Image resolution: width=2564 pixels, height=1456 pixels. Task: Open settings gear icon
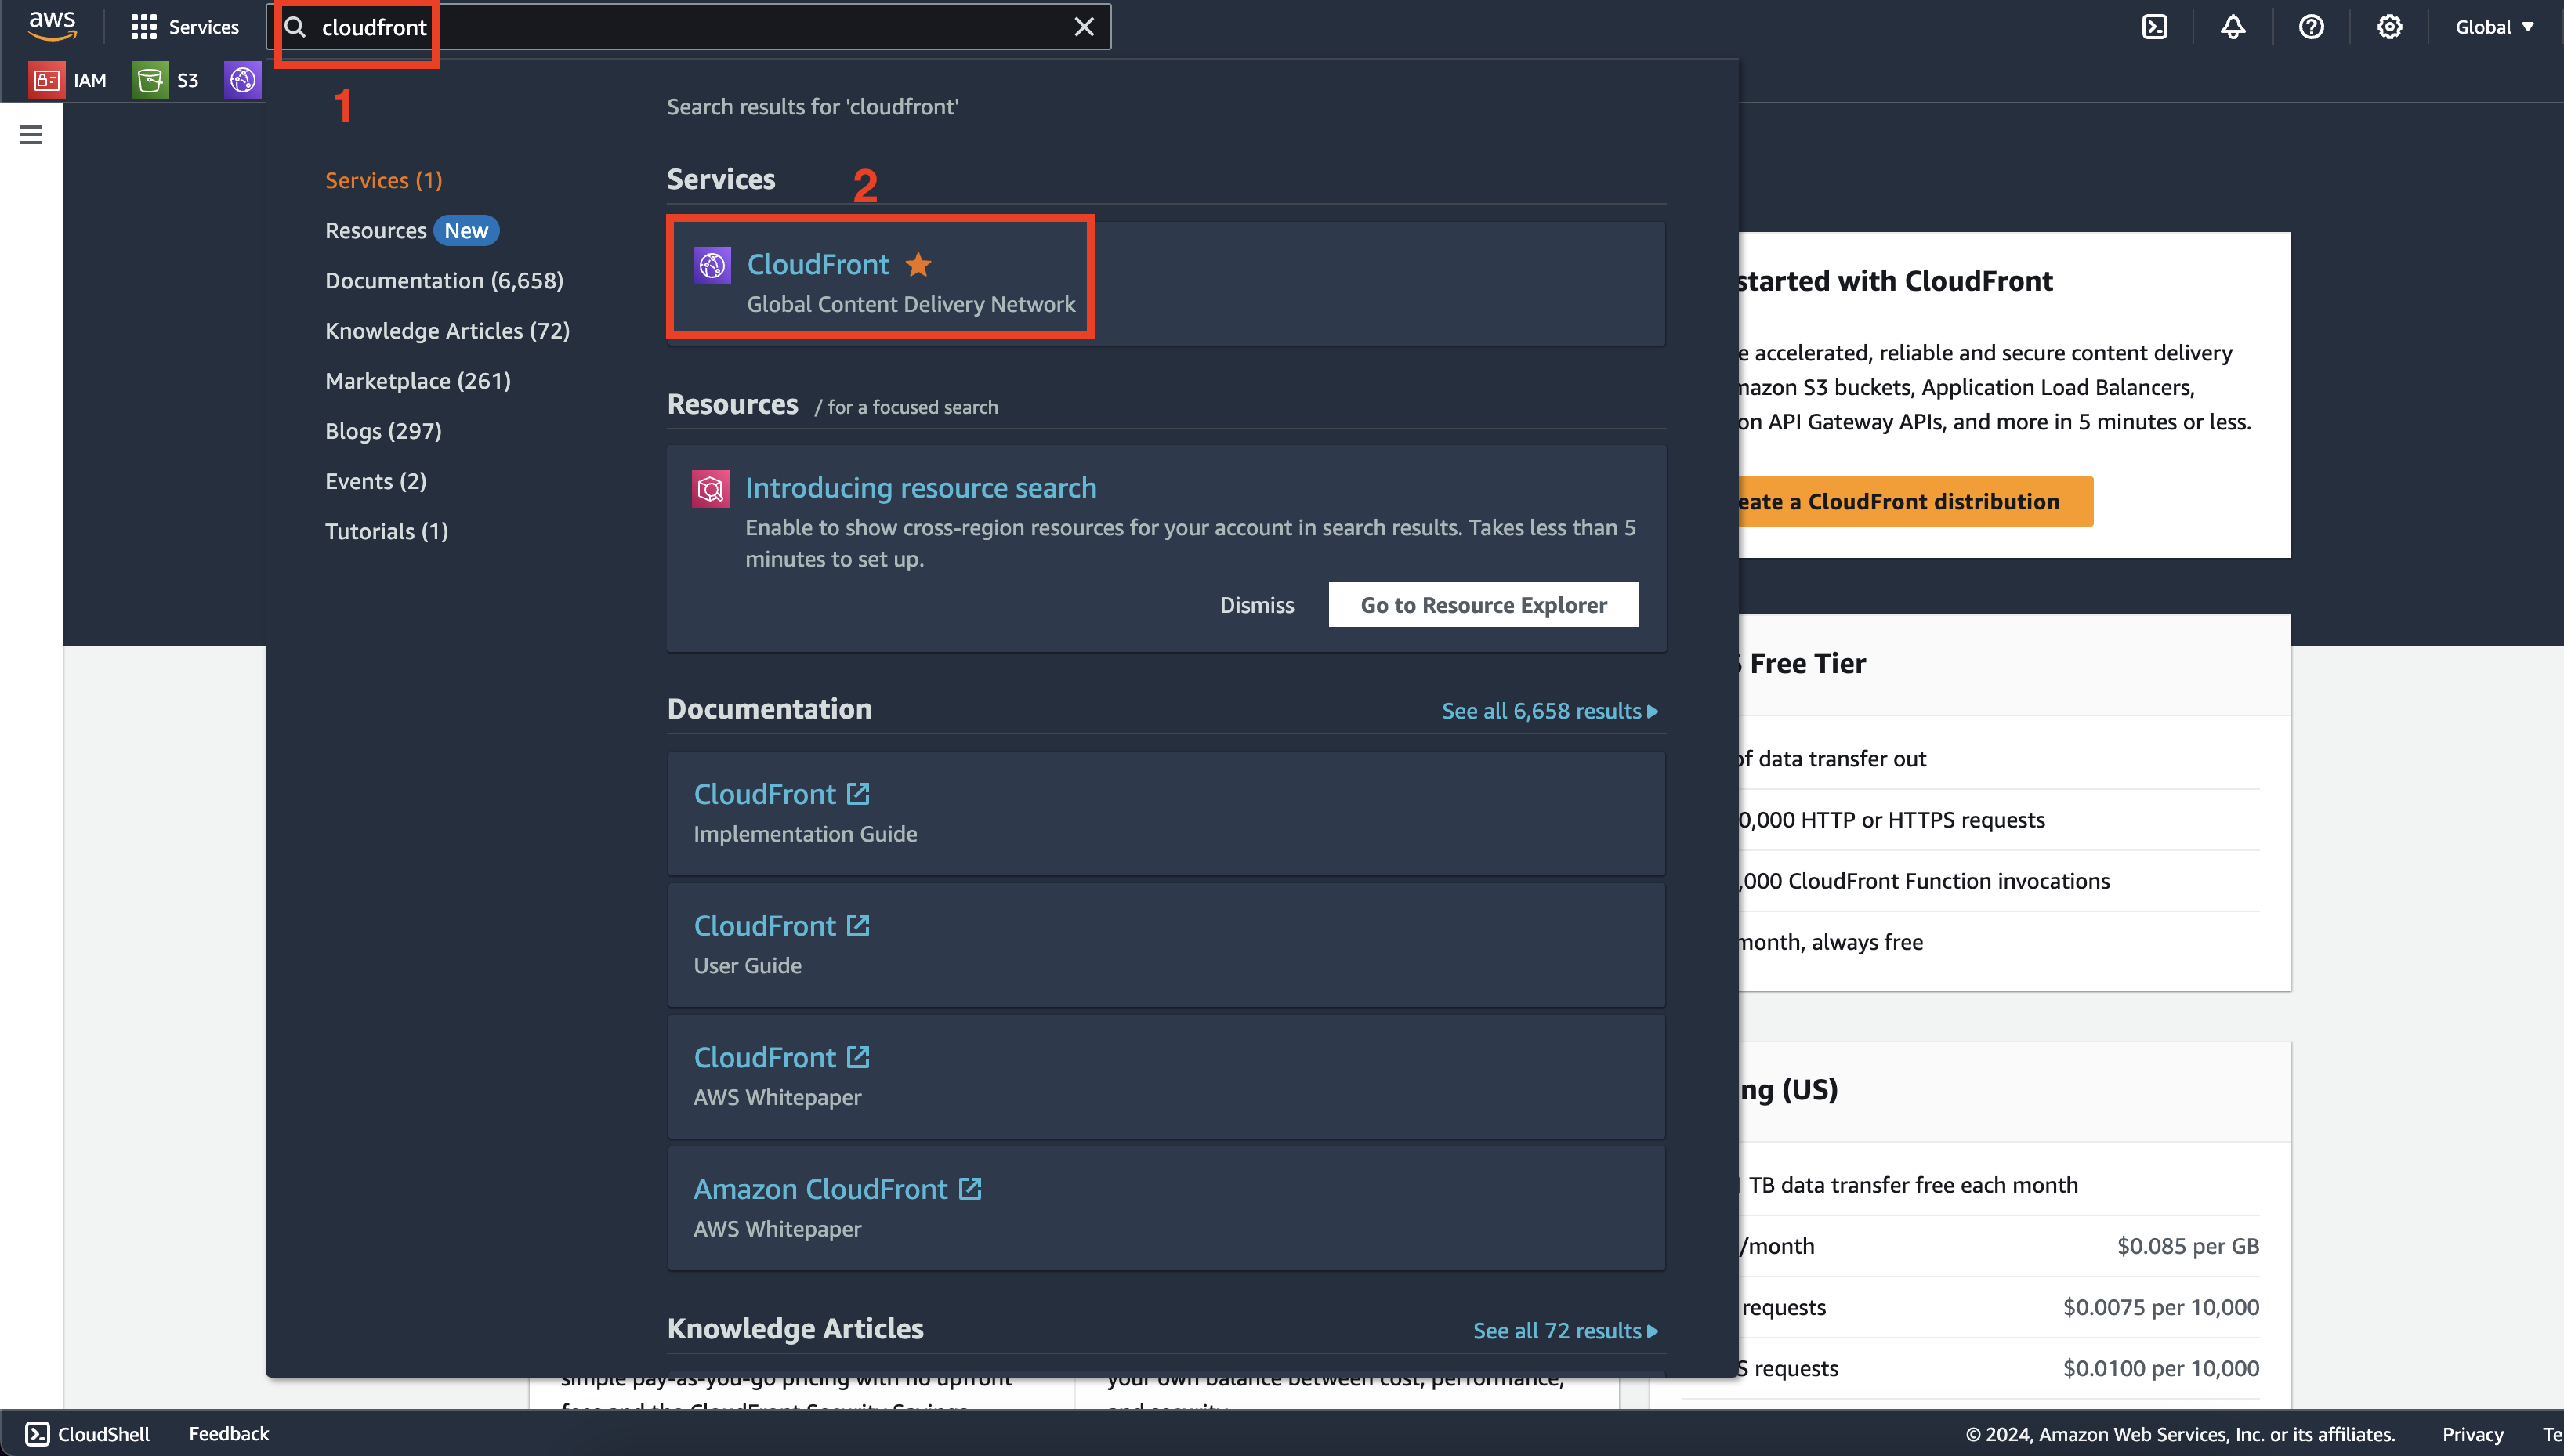coord(2389,27)
